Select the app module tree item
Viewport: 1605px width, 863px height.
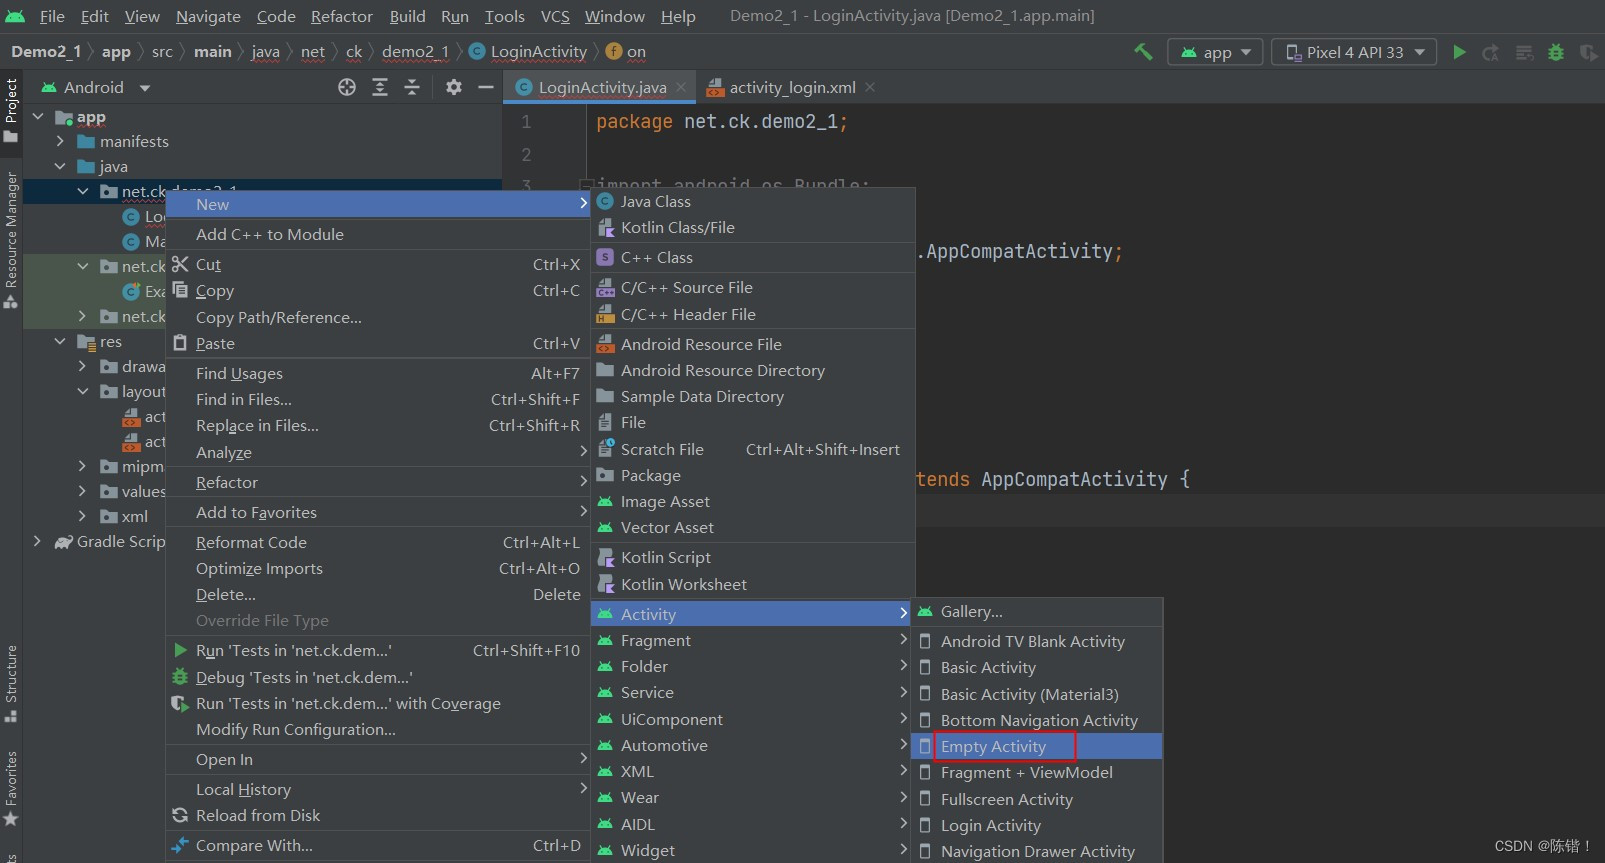coord(80,117)
